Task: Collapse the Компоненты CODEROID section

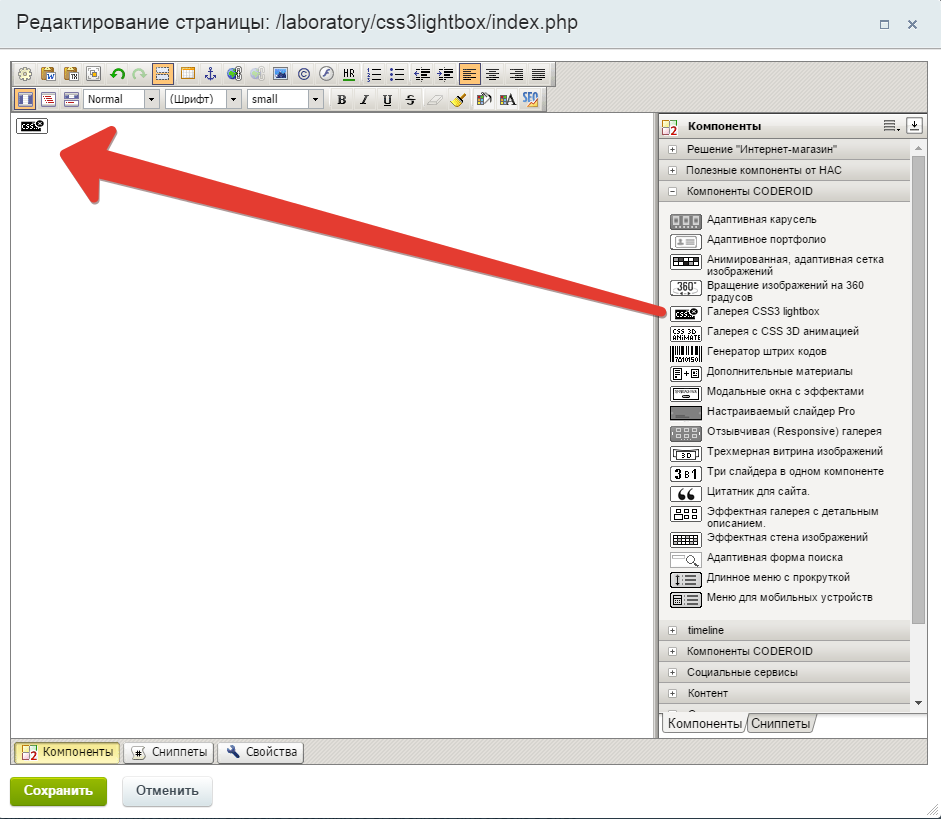Action: coord(673,191)
